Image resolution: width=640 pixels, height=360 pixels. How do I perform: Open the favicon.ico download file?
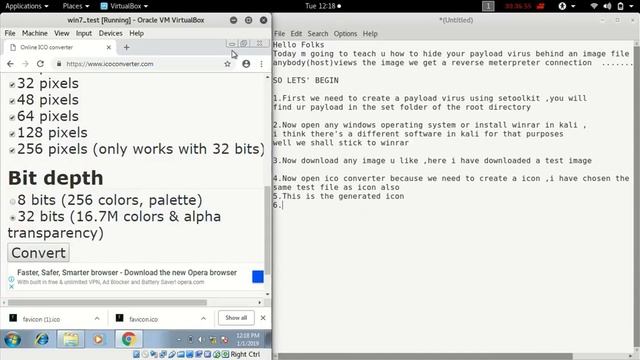click(144, 319)
